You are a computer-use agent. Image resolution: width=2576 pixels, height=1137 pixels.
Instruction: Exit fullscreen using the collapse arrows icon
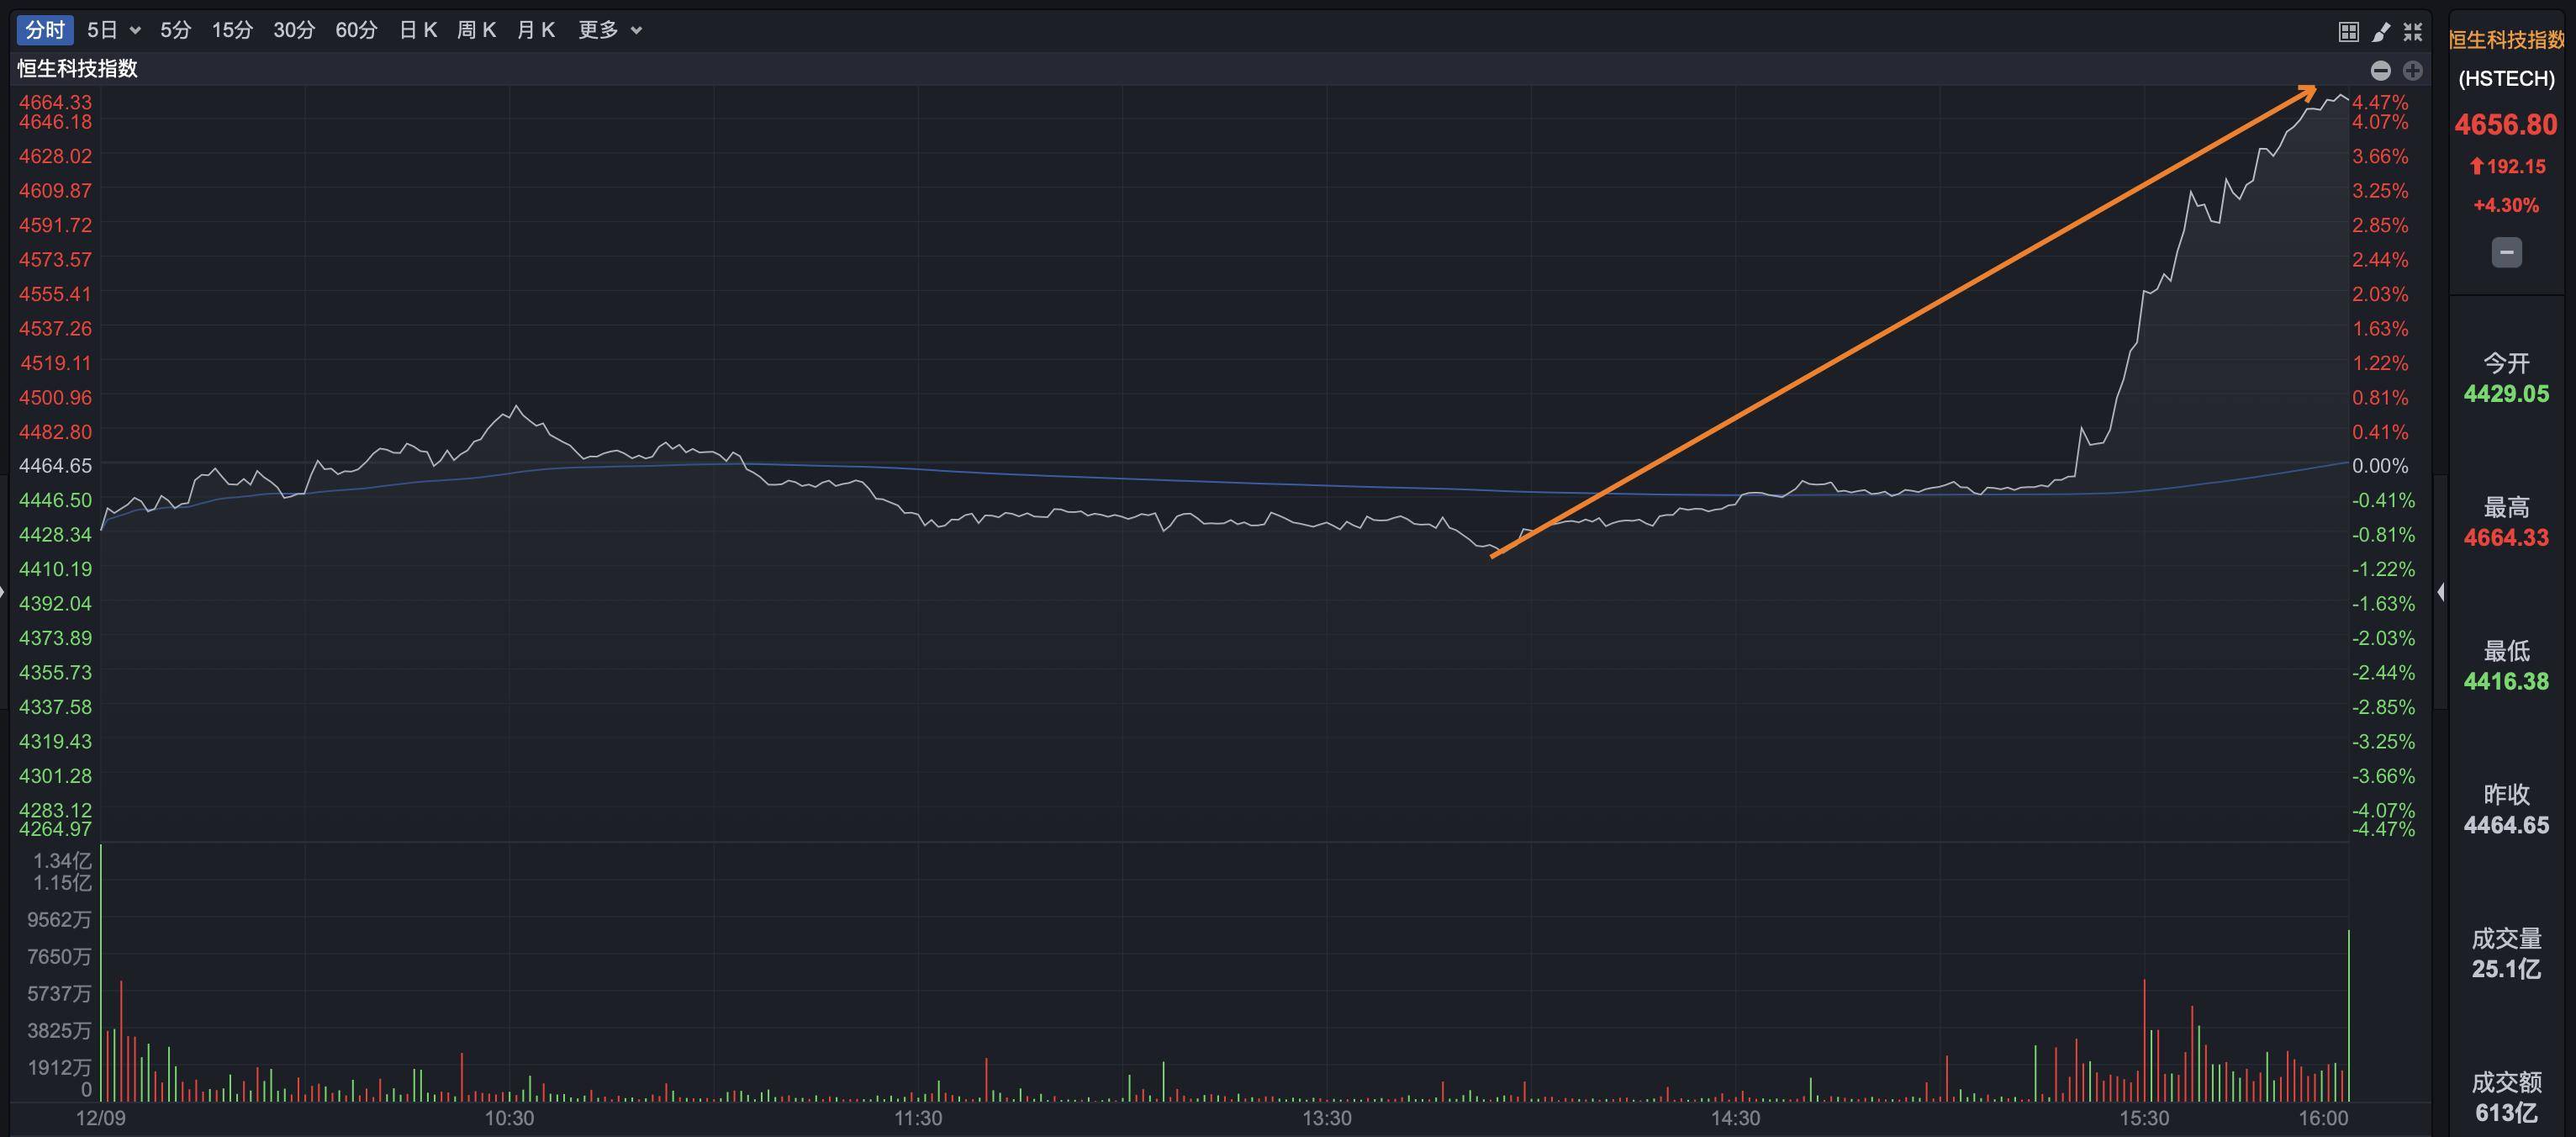(x=2413, y=30)
